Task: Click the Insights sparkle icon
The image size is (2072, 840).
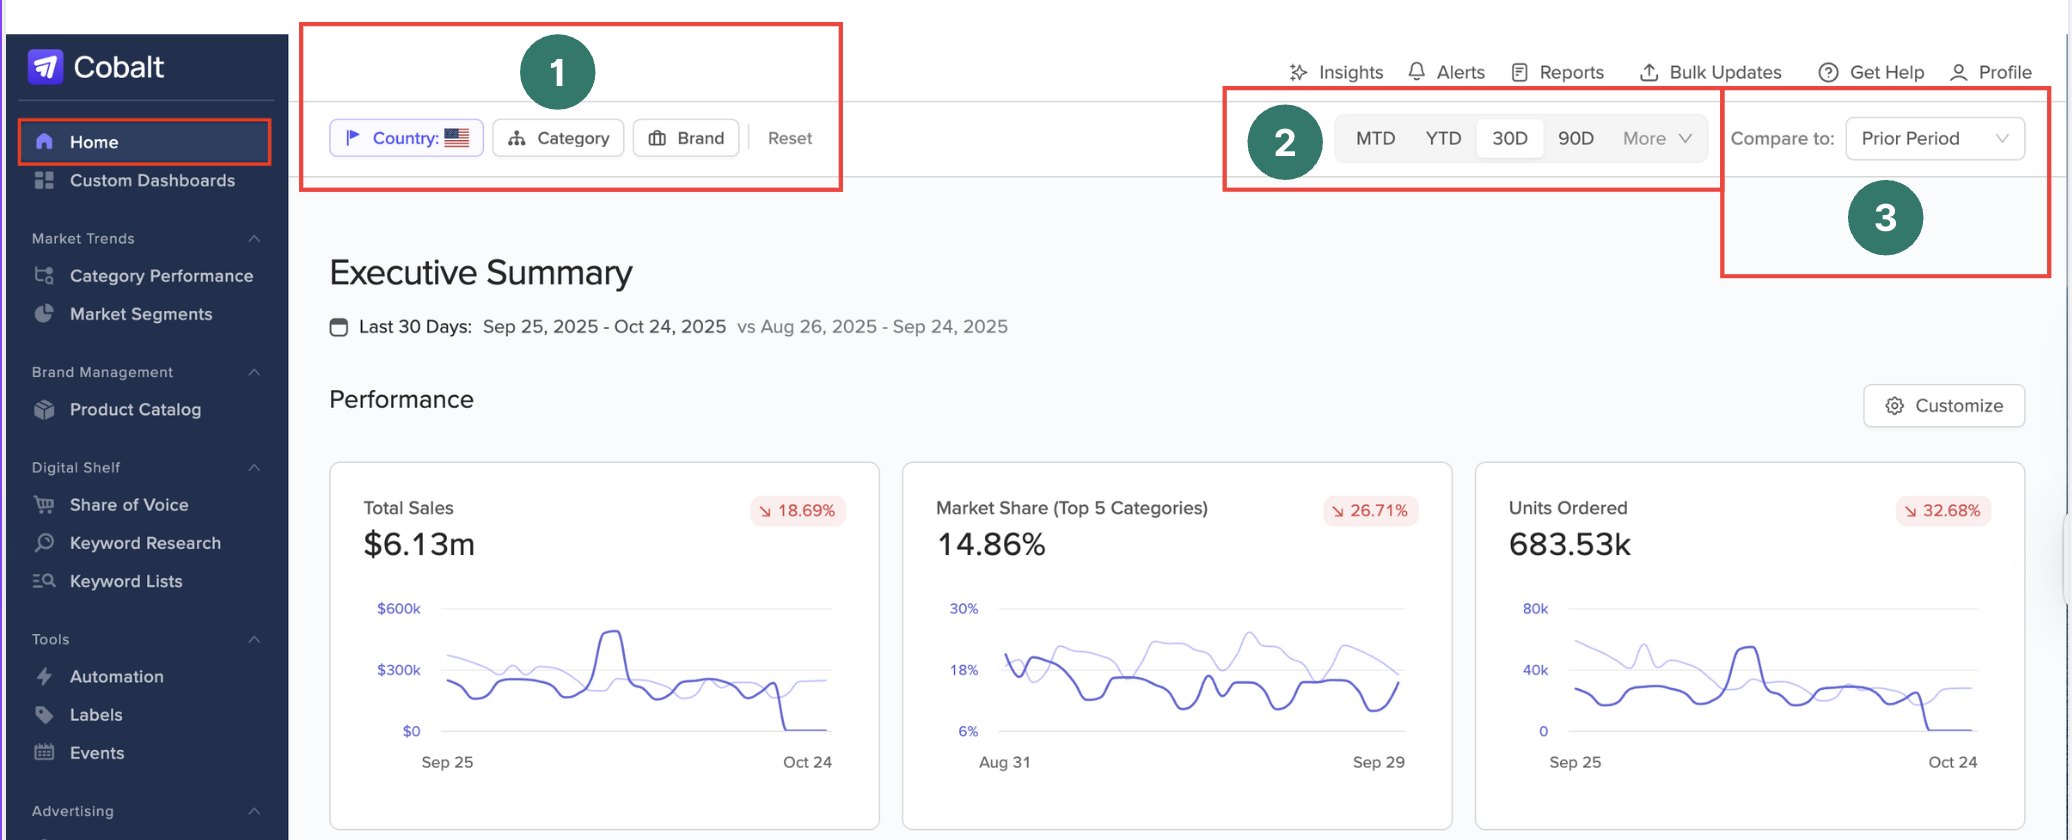Action: pyautogui.click(x=1298, y=72)
